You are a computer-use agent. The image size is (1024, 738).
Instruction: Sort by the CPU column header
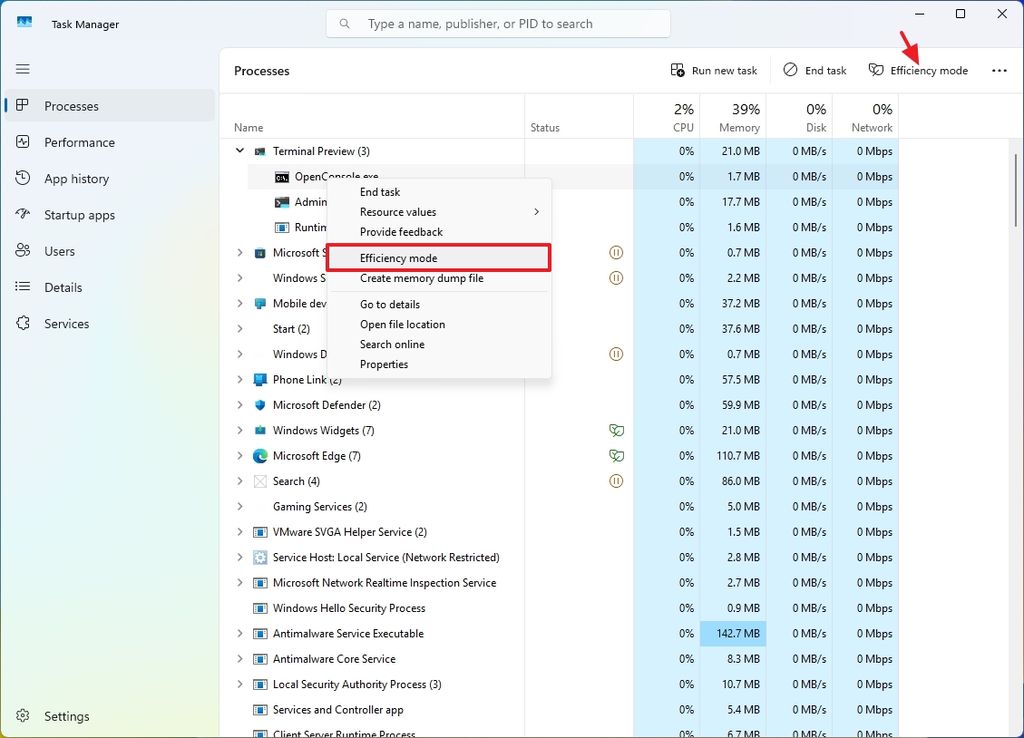click(666, 117)
